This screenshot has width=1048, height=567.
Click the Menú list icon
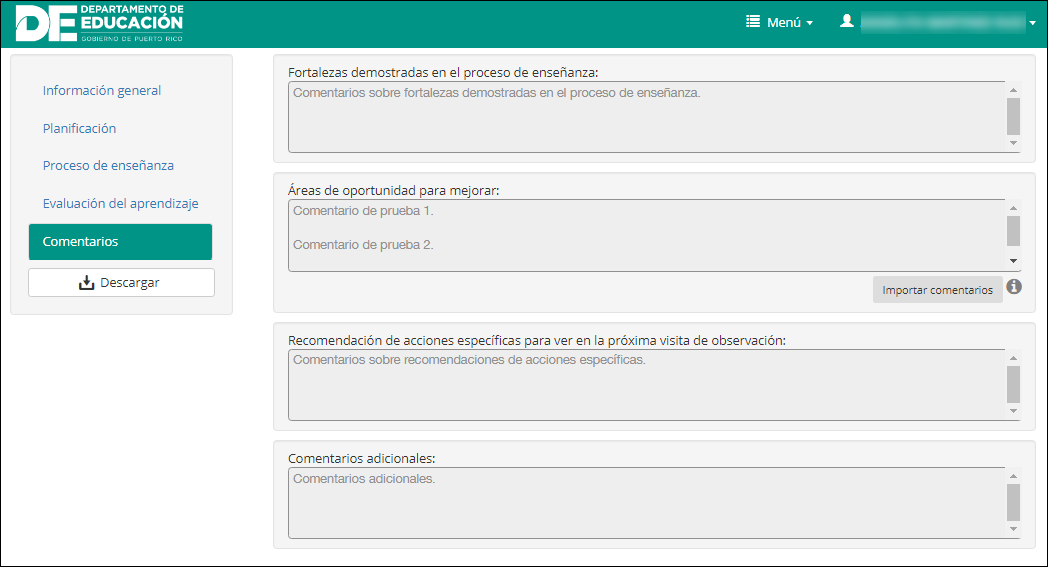[x=754, y=22]
